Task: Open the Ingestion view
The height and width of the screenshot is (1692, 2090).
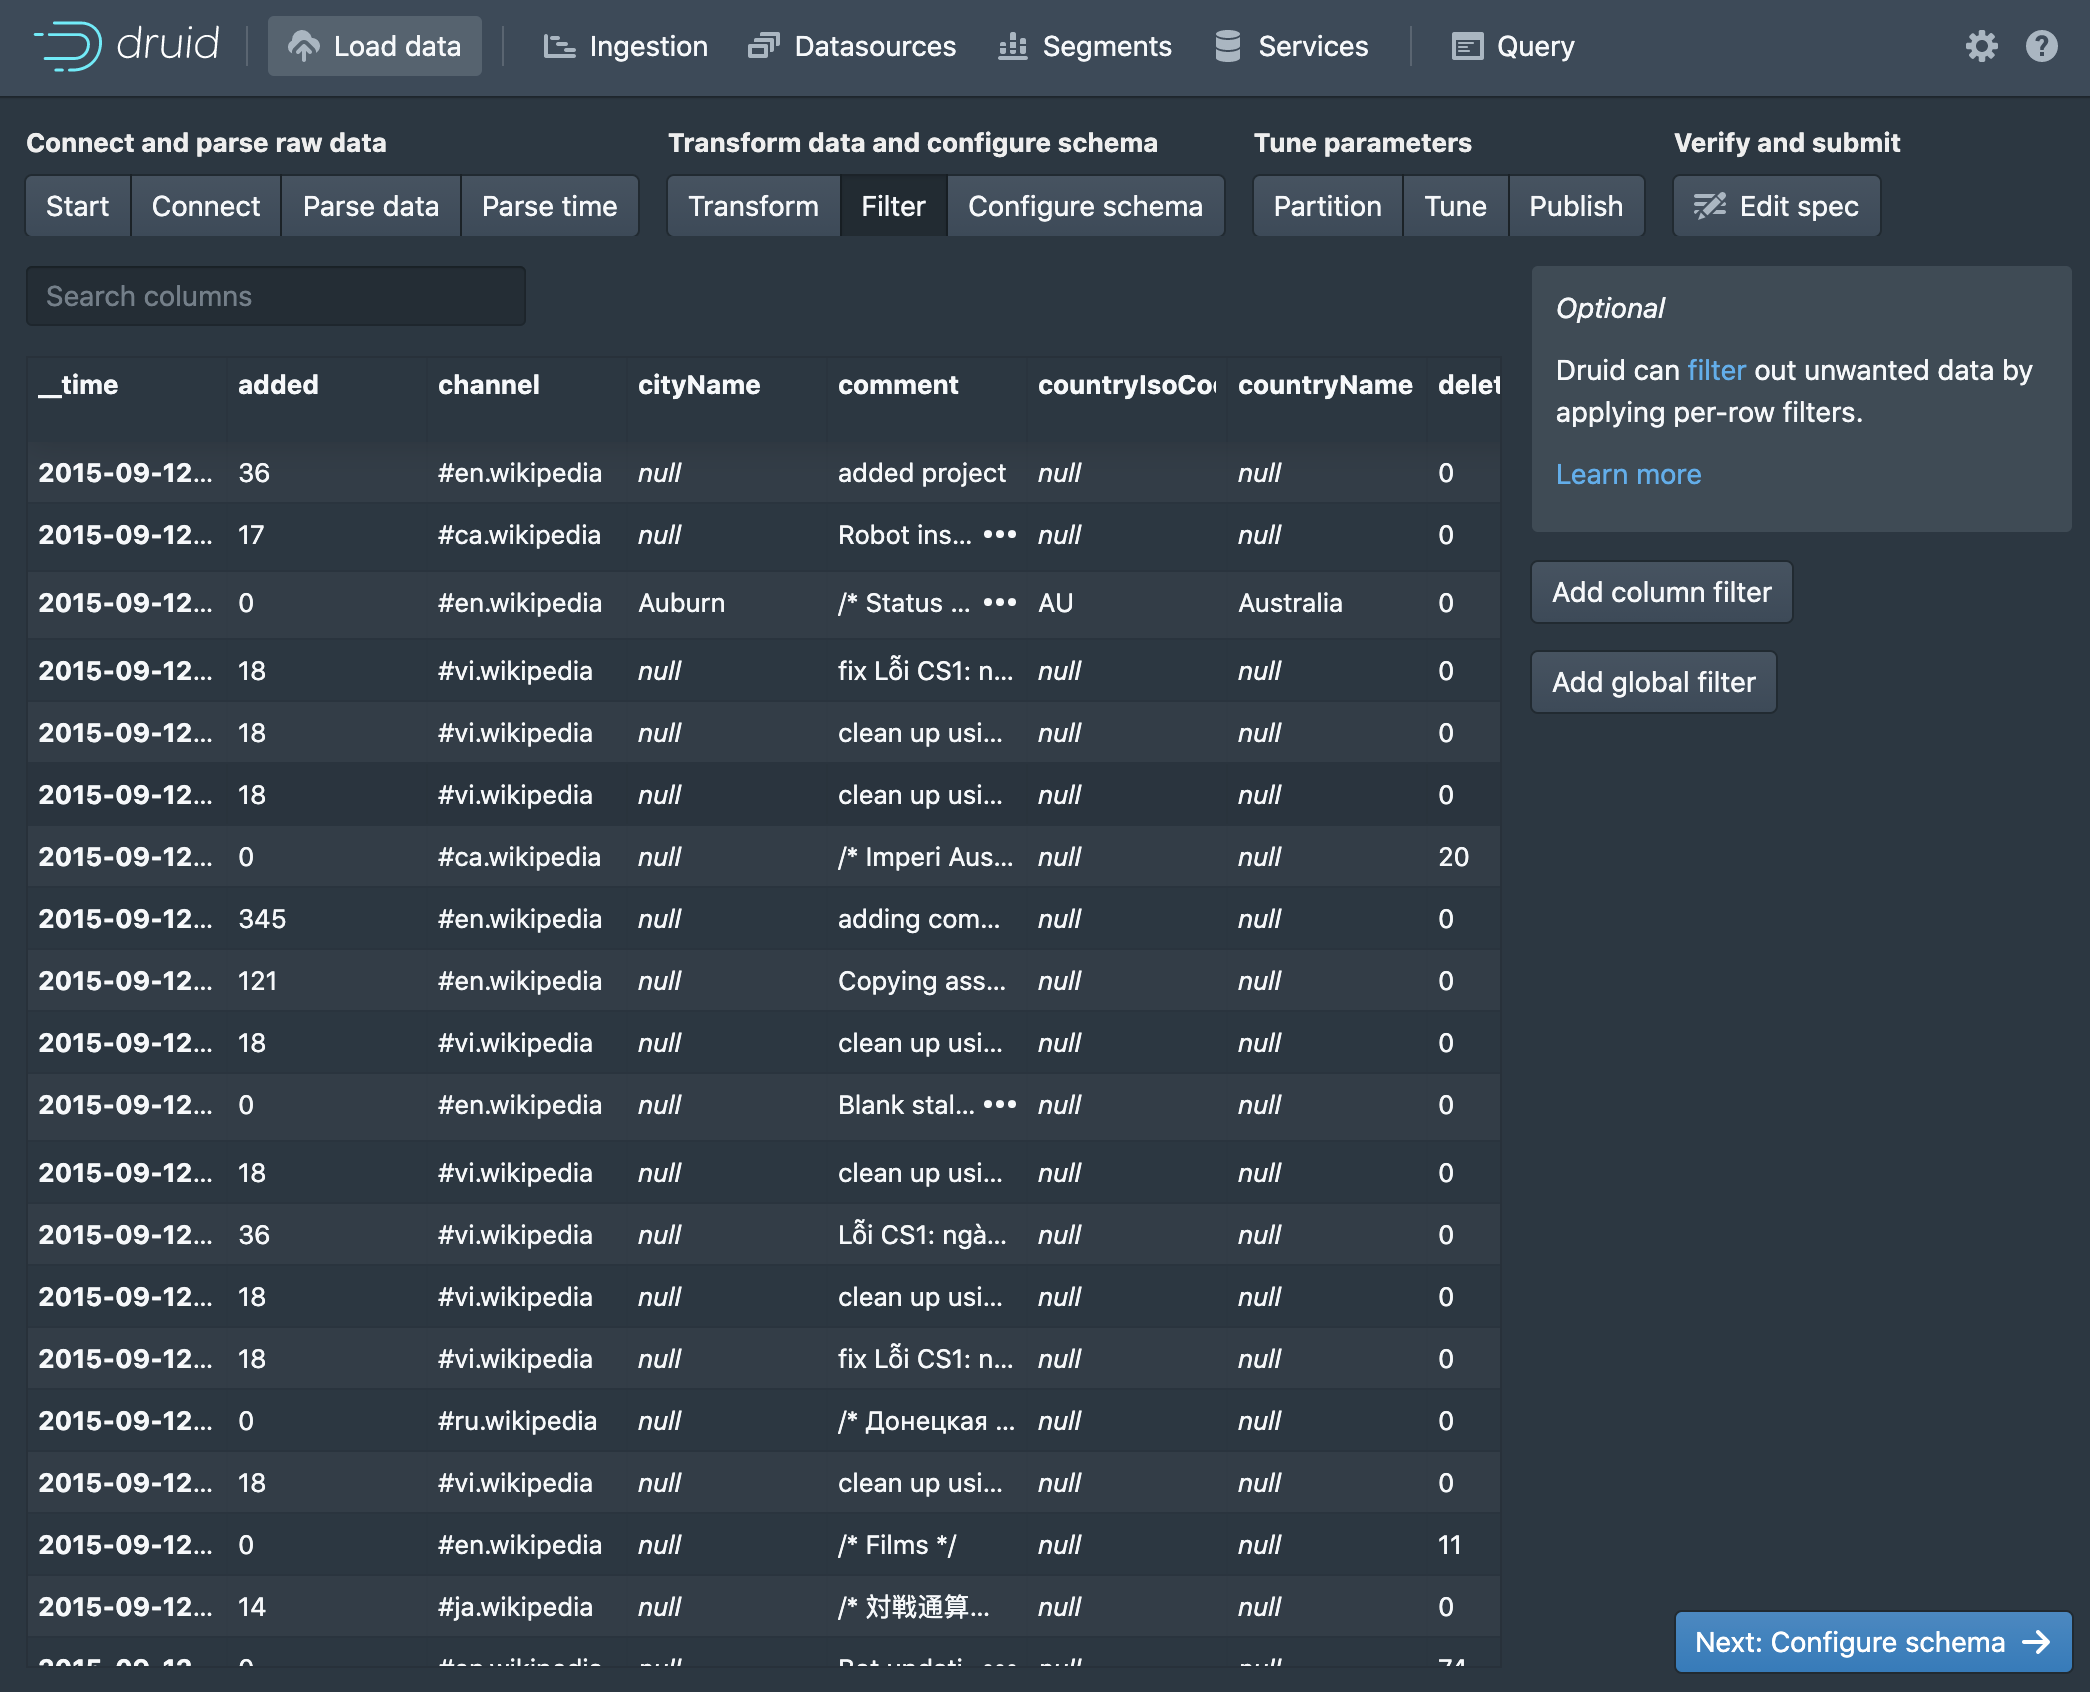Action: pos(625,46)
